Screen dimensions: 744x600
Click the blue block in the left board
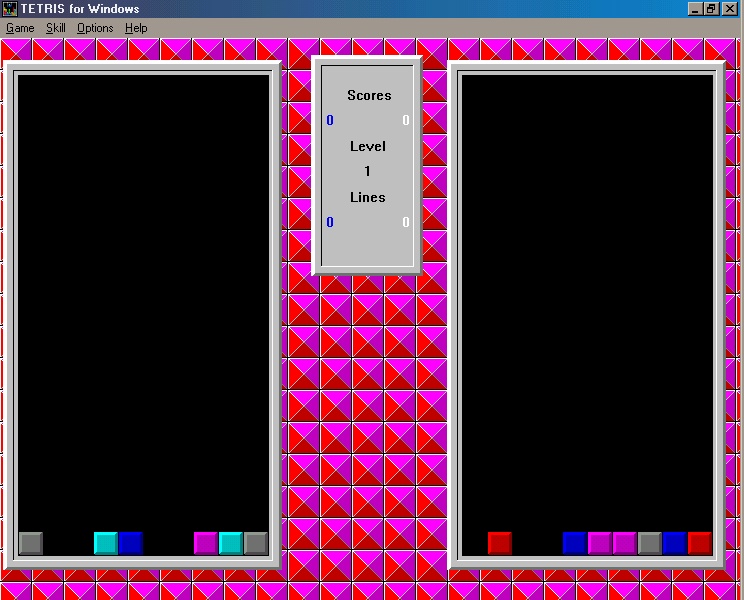131,543
